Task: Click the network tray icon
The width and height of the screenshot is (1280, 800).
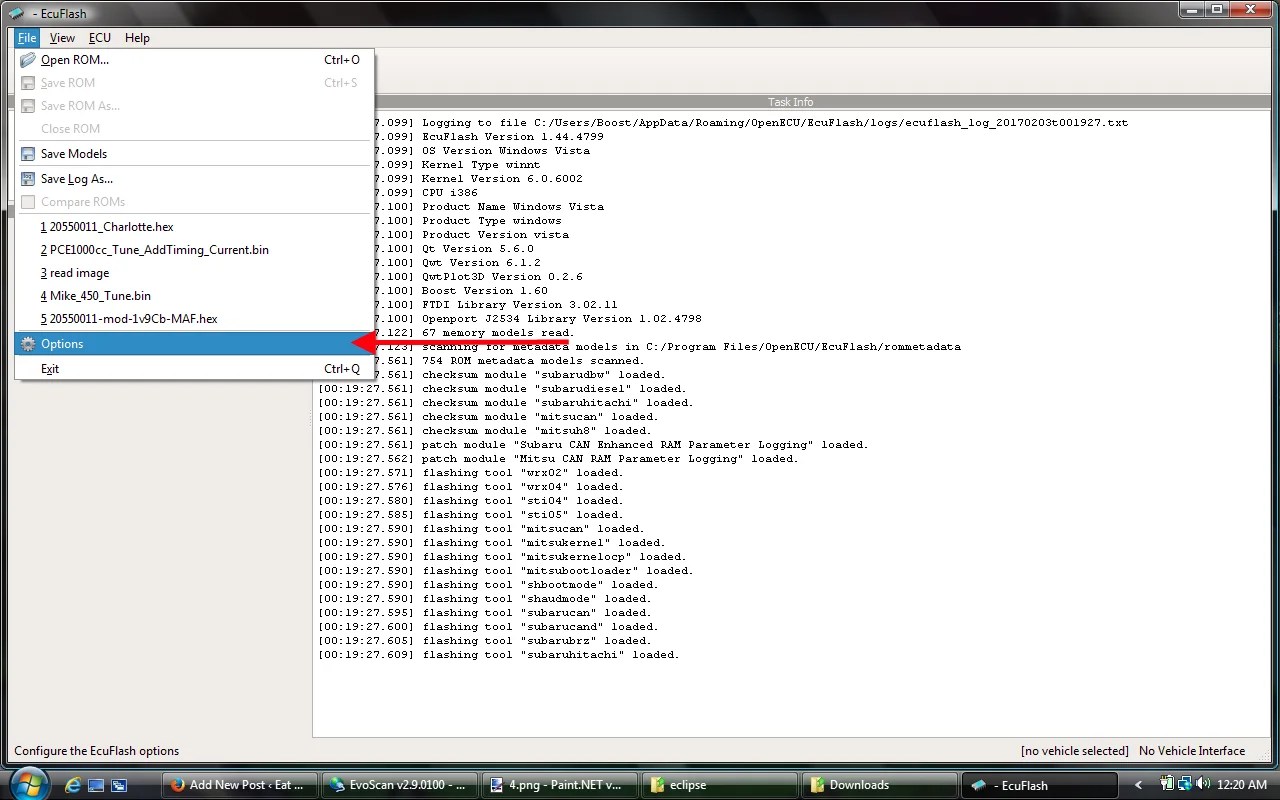Action: point(1183,785)
